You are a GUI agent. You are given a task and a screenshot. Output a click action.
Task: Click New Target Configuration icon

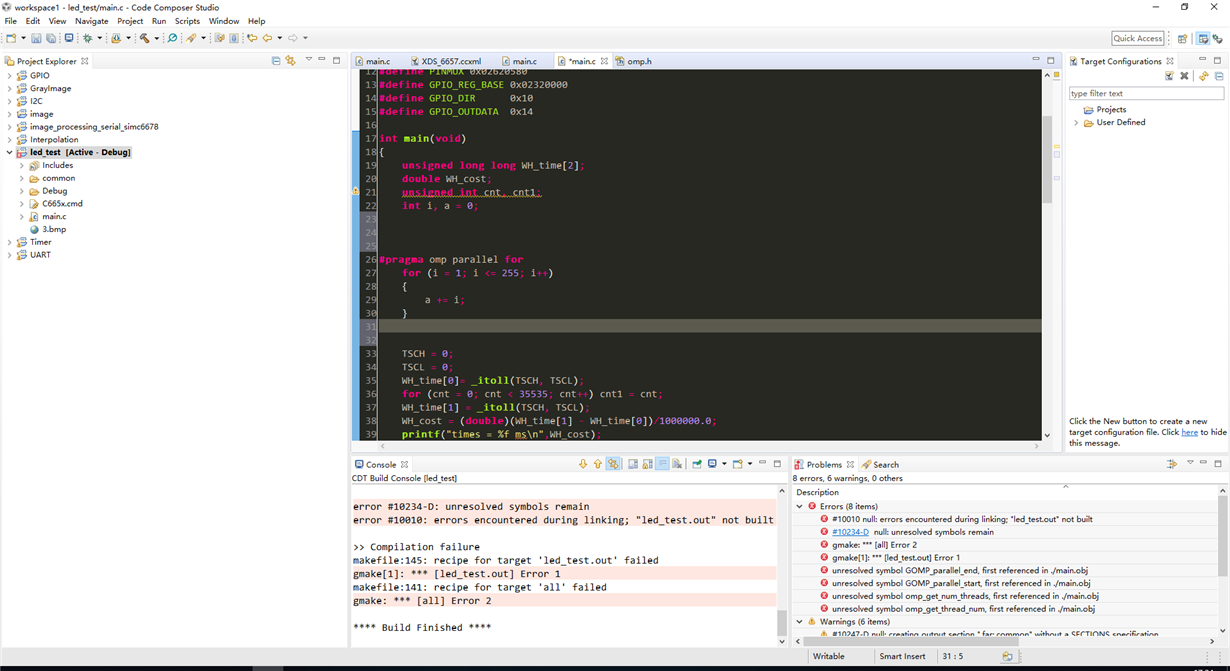coord(1168,76)
